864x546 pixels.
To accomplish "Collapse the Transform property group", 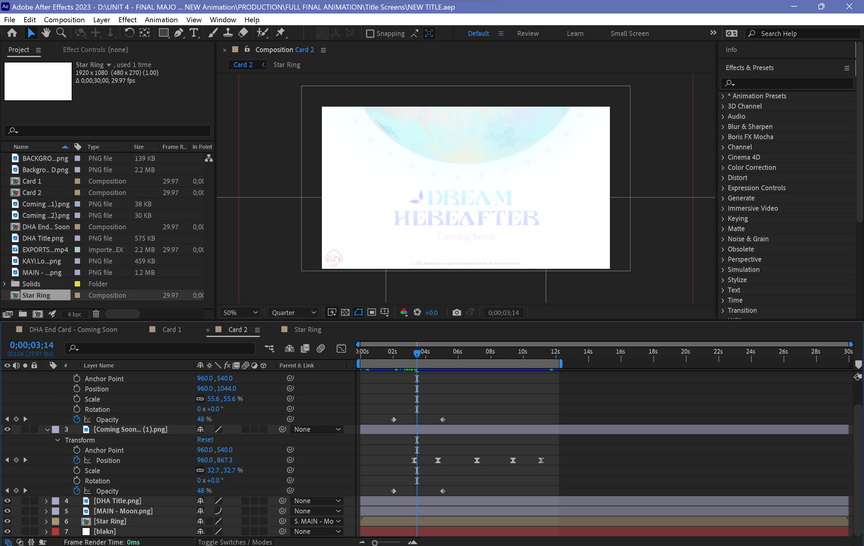I will pyautogui.click(x=58, y=440).
